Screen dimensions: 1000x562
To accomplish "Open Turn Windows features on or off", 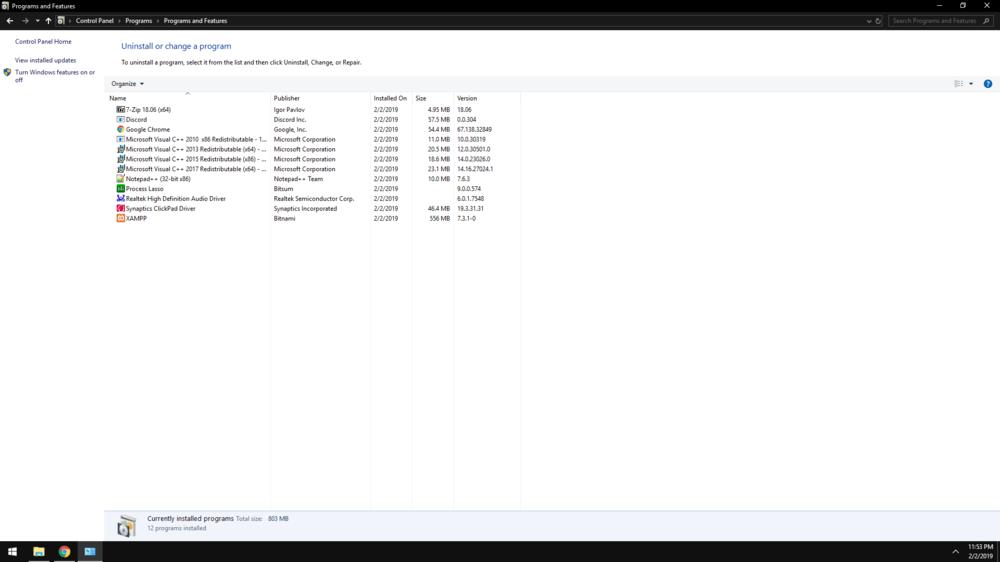I will pos(55,76).
